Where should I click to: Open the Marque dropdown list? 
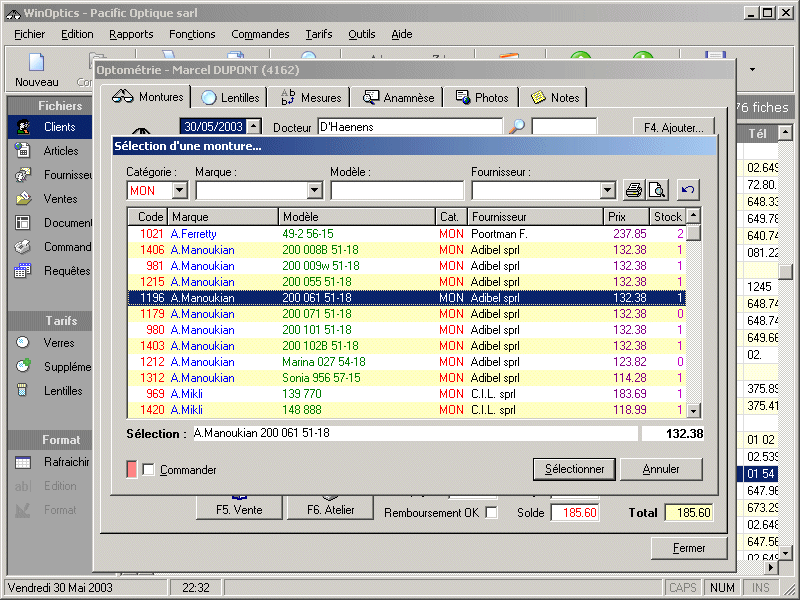pos(314,190)
